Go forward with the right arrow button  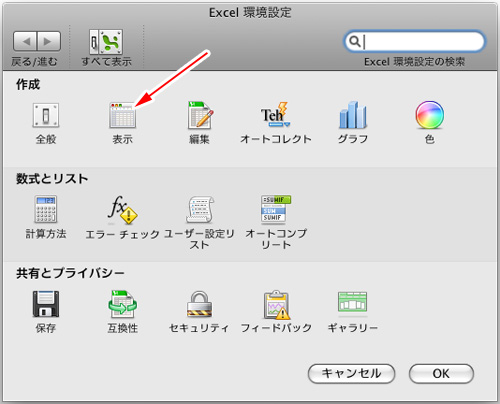tap(49, 41)
